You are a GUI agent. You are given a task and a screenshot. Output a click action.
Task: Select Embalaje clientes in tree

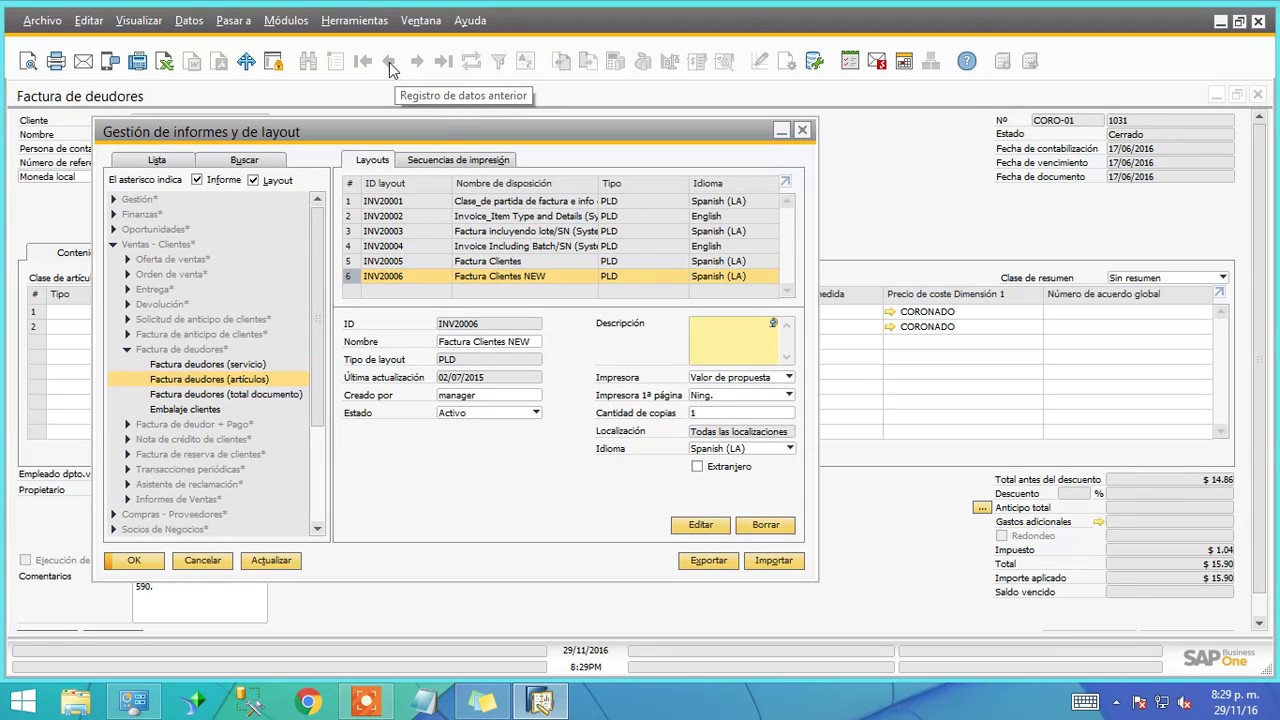tap(185, 409)
